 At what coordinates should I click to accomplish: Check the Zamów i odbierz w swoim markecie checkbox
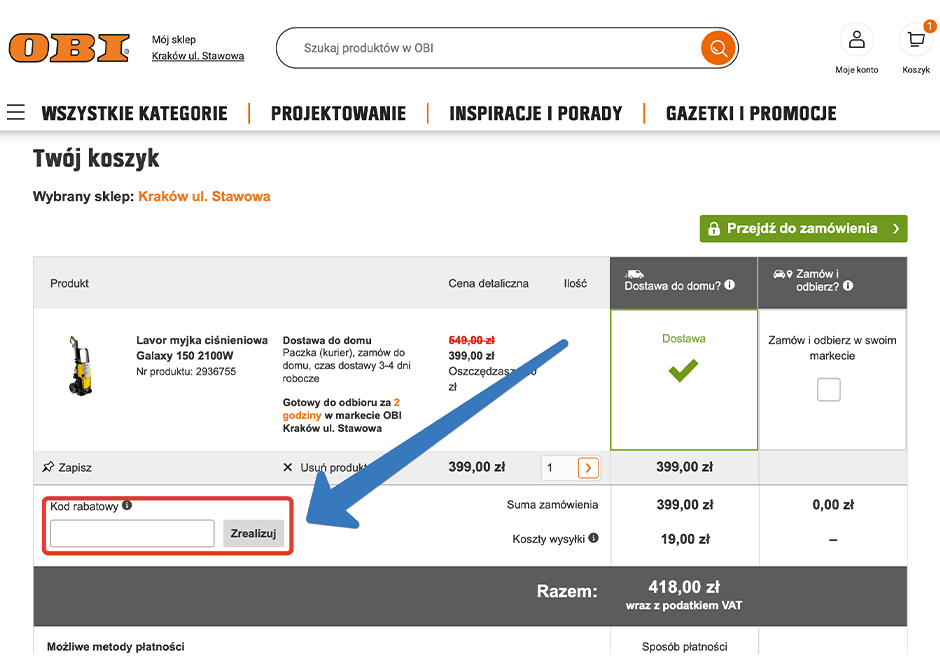(828, 390)
